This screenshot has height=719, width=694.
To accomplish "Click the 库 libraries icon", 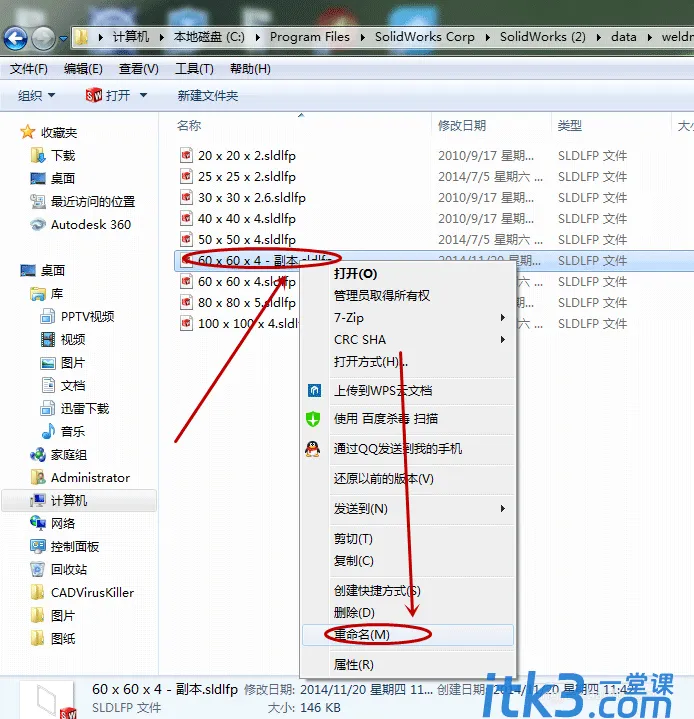I will click(38, 293).
